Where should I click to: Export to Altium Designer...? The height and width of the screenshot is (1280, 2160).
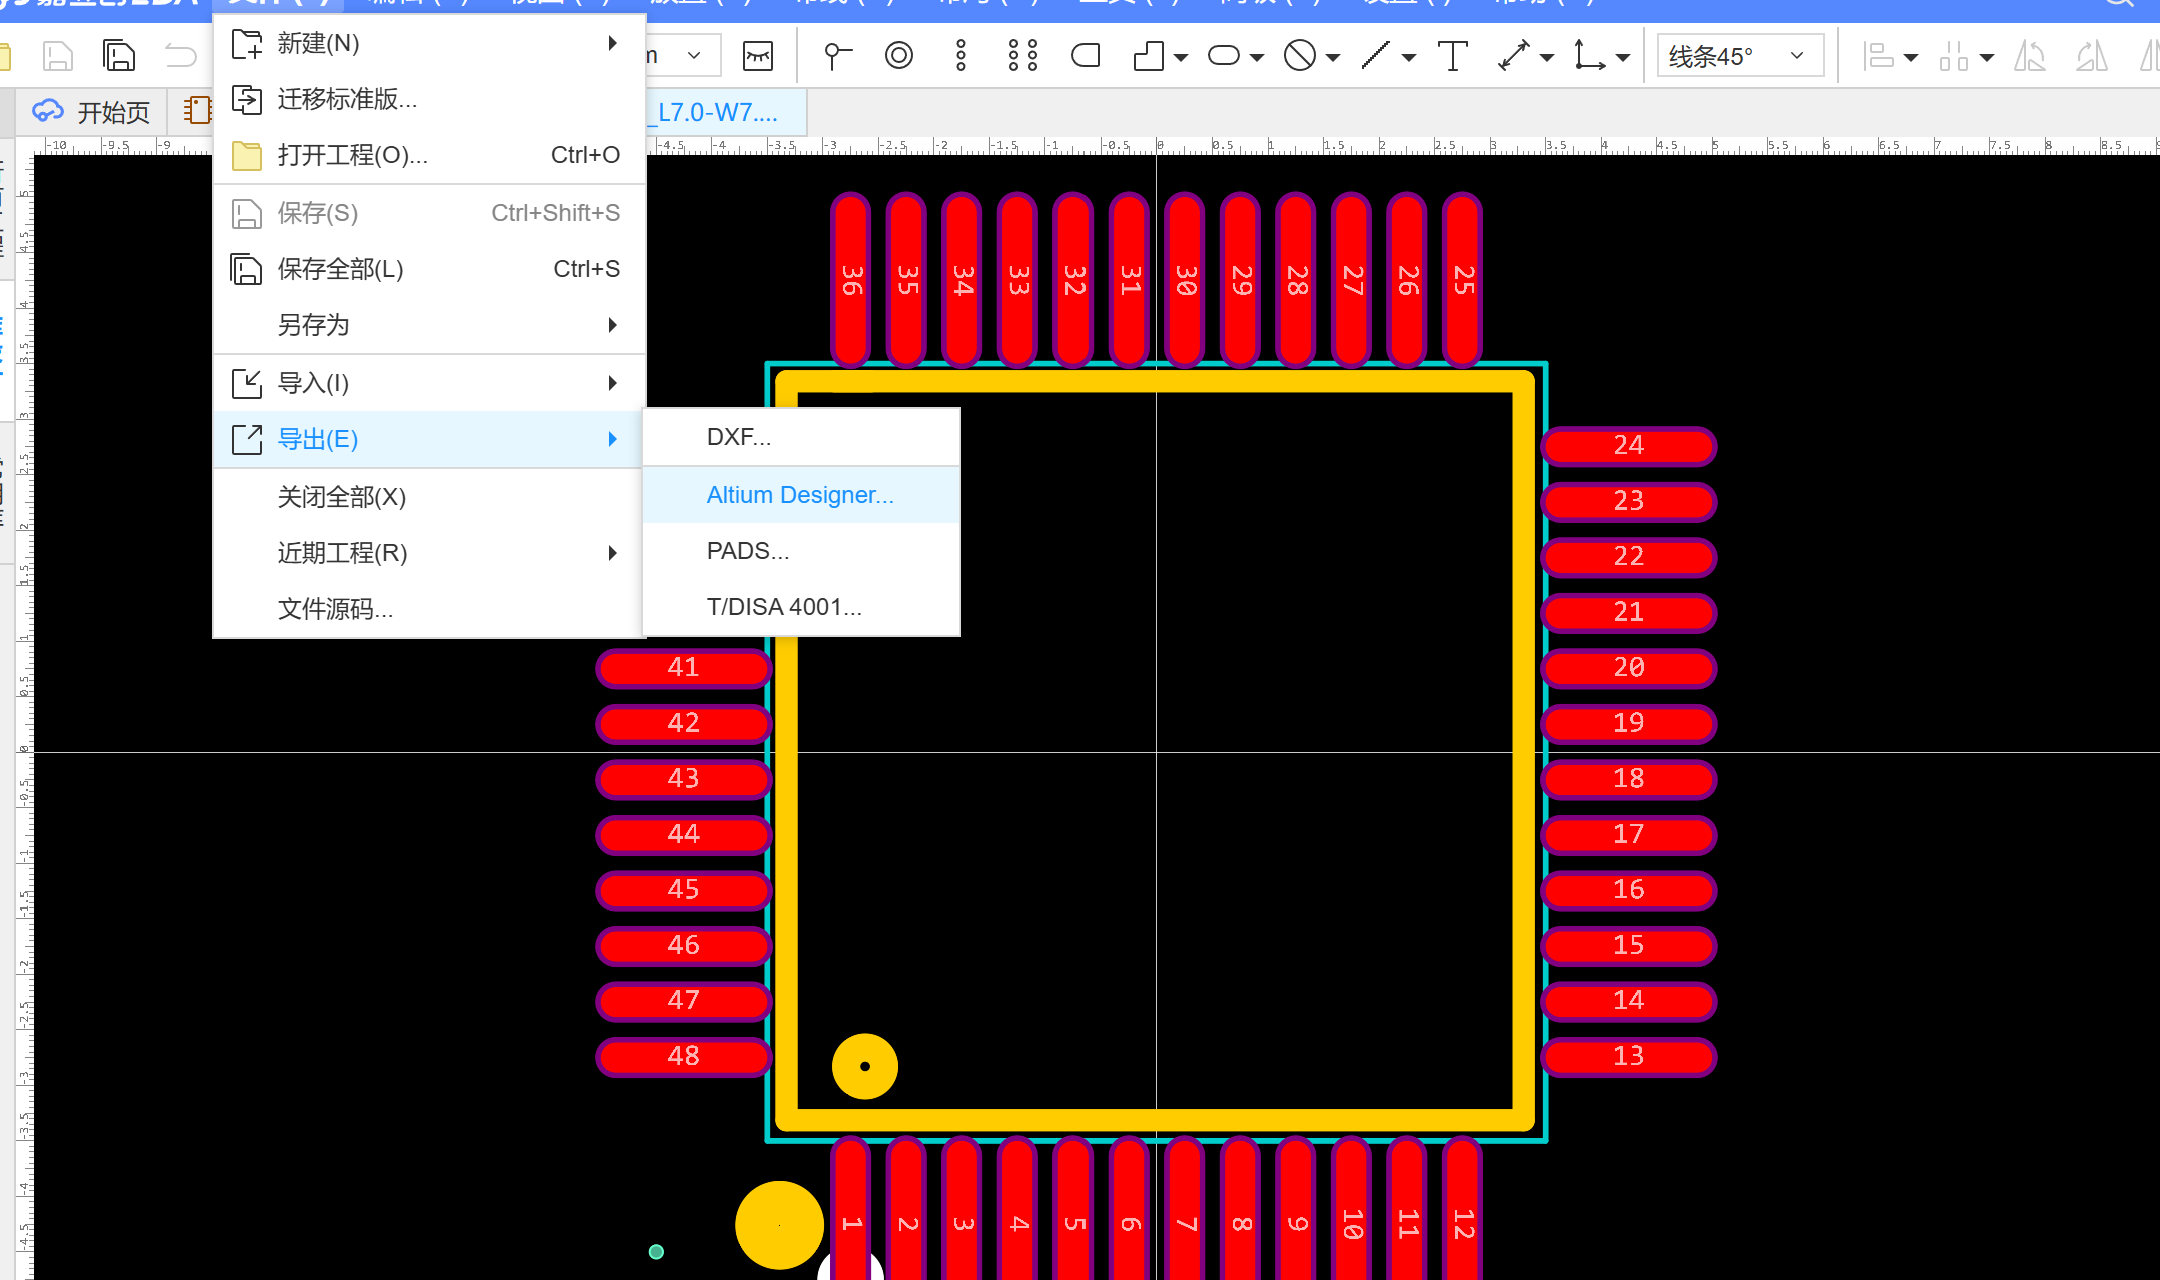(802, 495)
